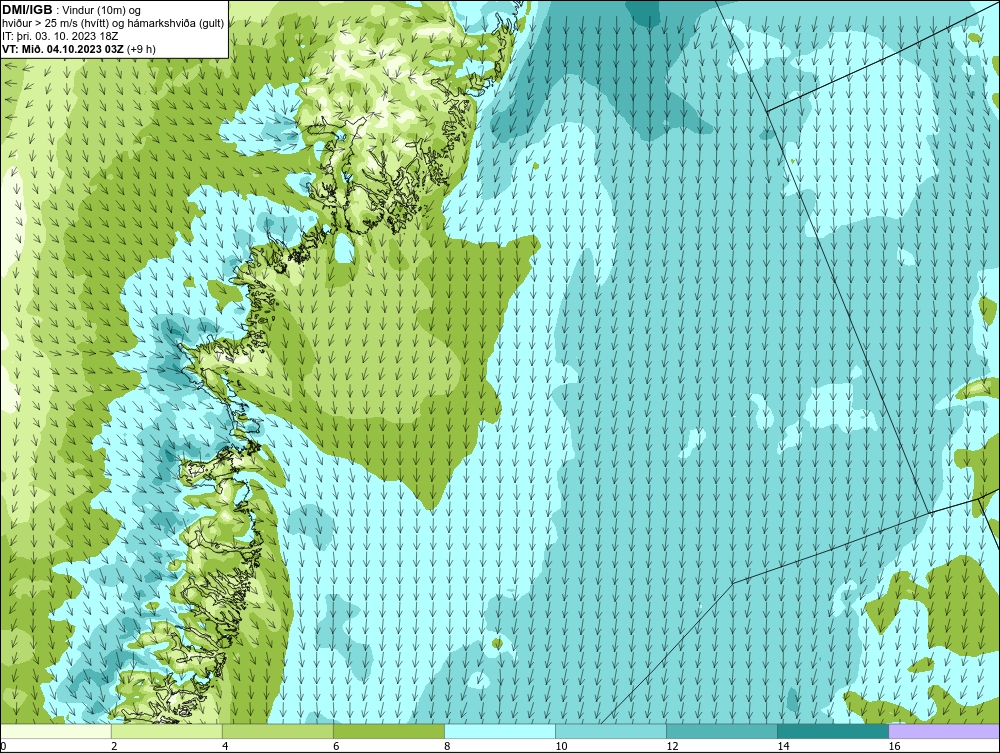1000x753 pixels.
Task: Click the 10–12 m/s light teal swatch
Action: click(x=611, y=731)
